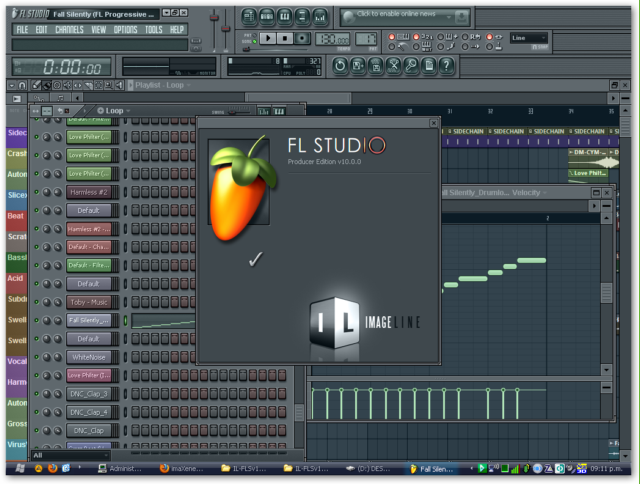Expand hidden system tray icons arrow
The width and height of the screenshot is (640, 484).
(x=471, y=468)
